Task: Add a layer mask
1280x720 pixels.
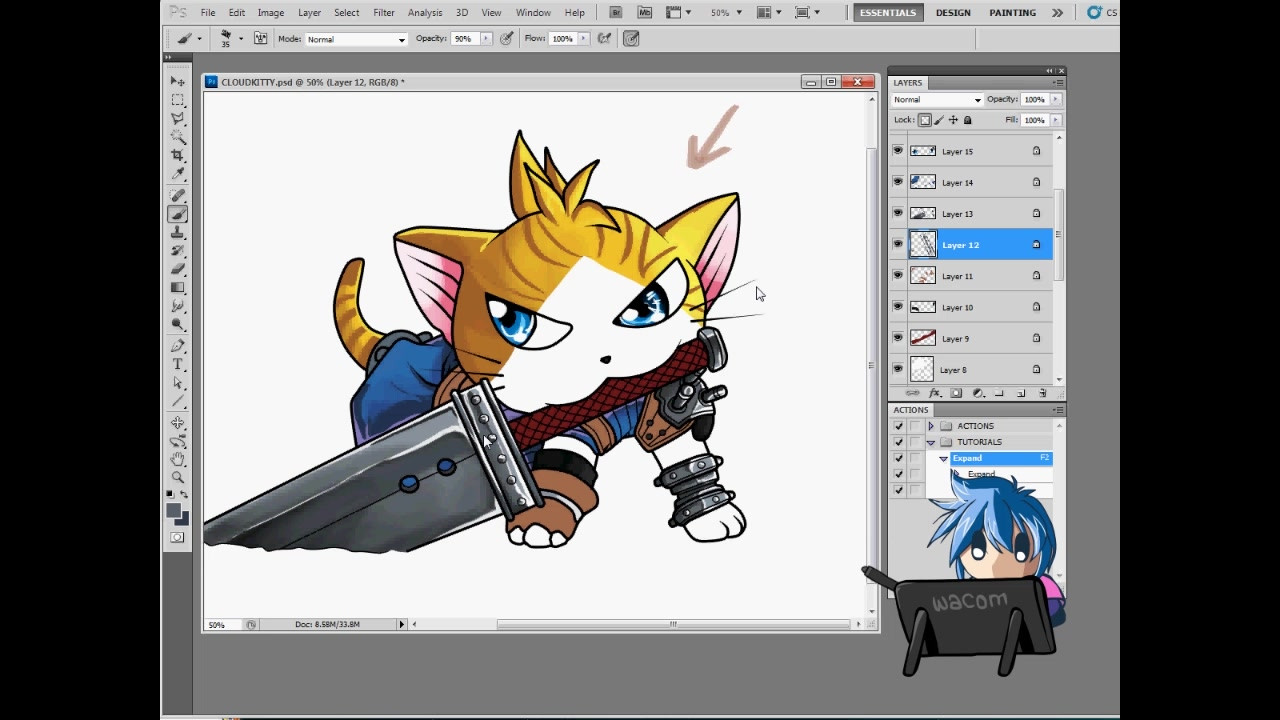Action: (956, 394)
